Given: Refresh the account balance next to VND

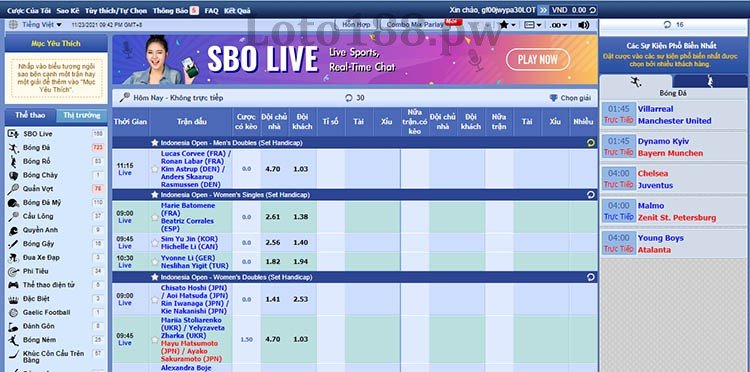Looking at the screenshot, I should click(x=592, y=10).
